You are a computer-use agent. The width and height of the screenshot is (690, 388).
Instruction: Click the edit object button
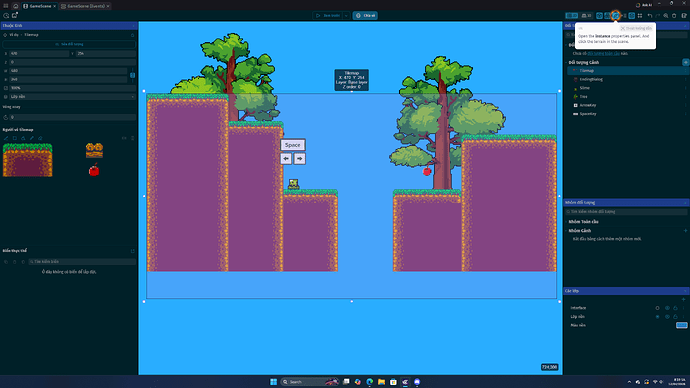[x=70, y=44]
